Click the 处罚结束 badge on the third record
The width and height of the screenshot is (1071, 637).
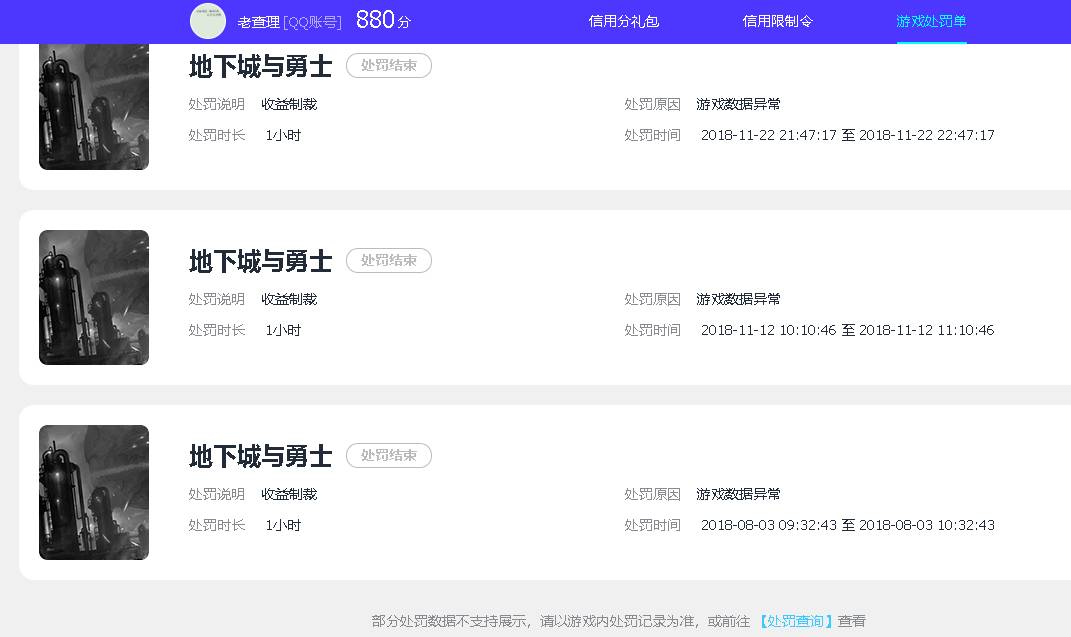click(388, 455)
